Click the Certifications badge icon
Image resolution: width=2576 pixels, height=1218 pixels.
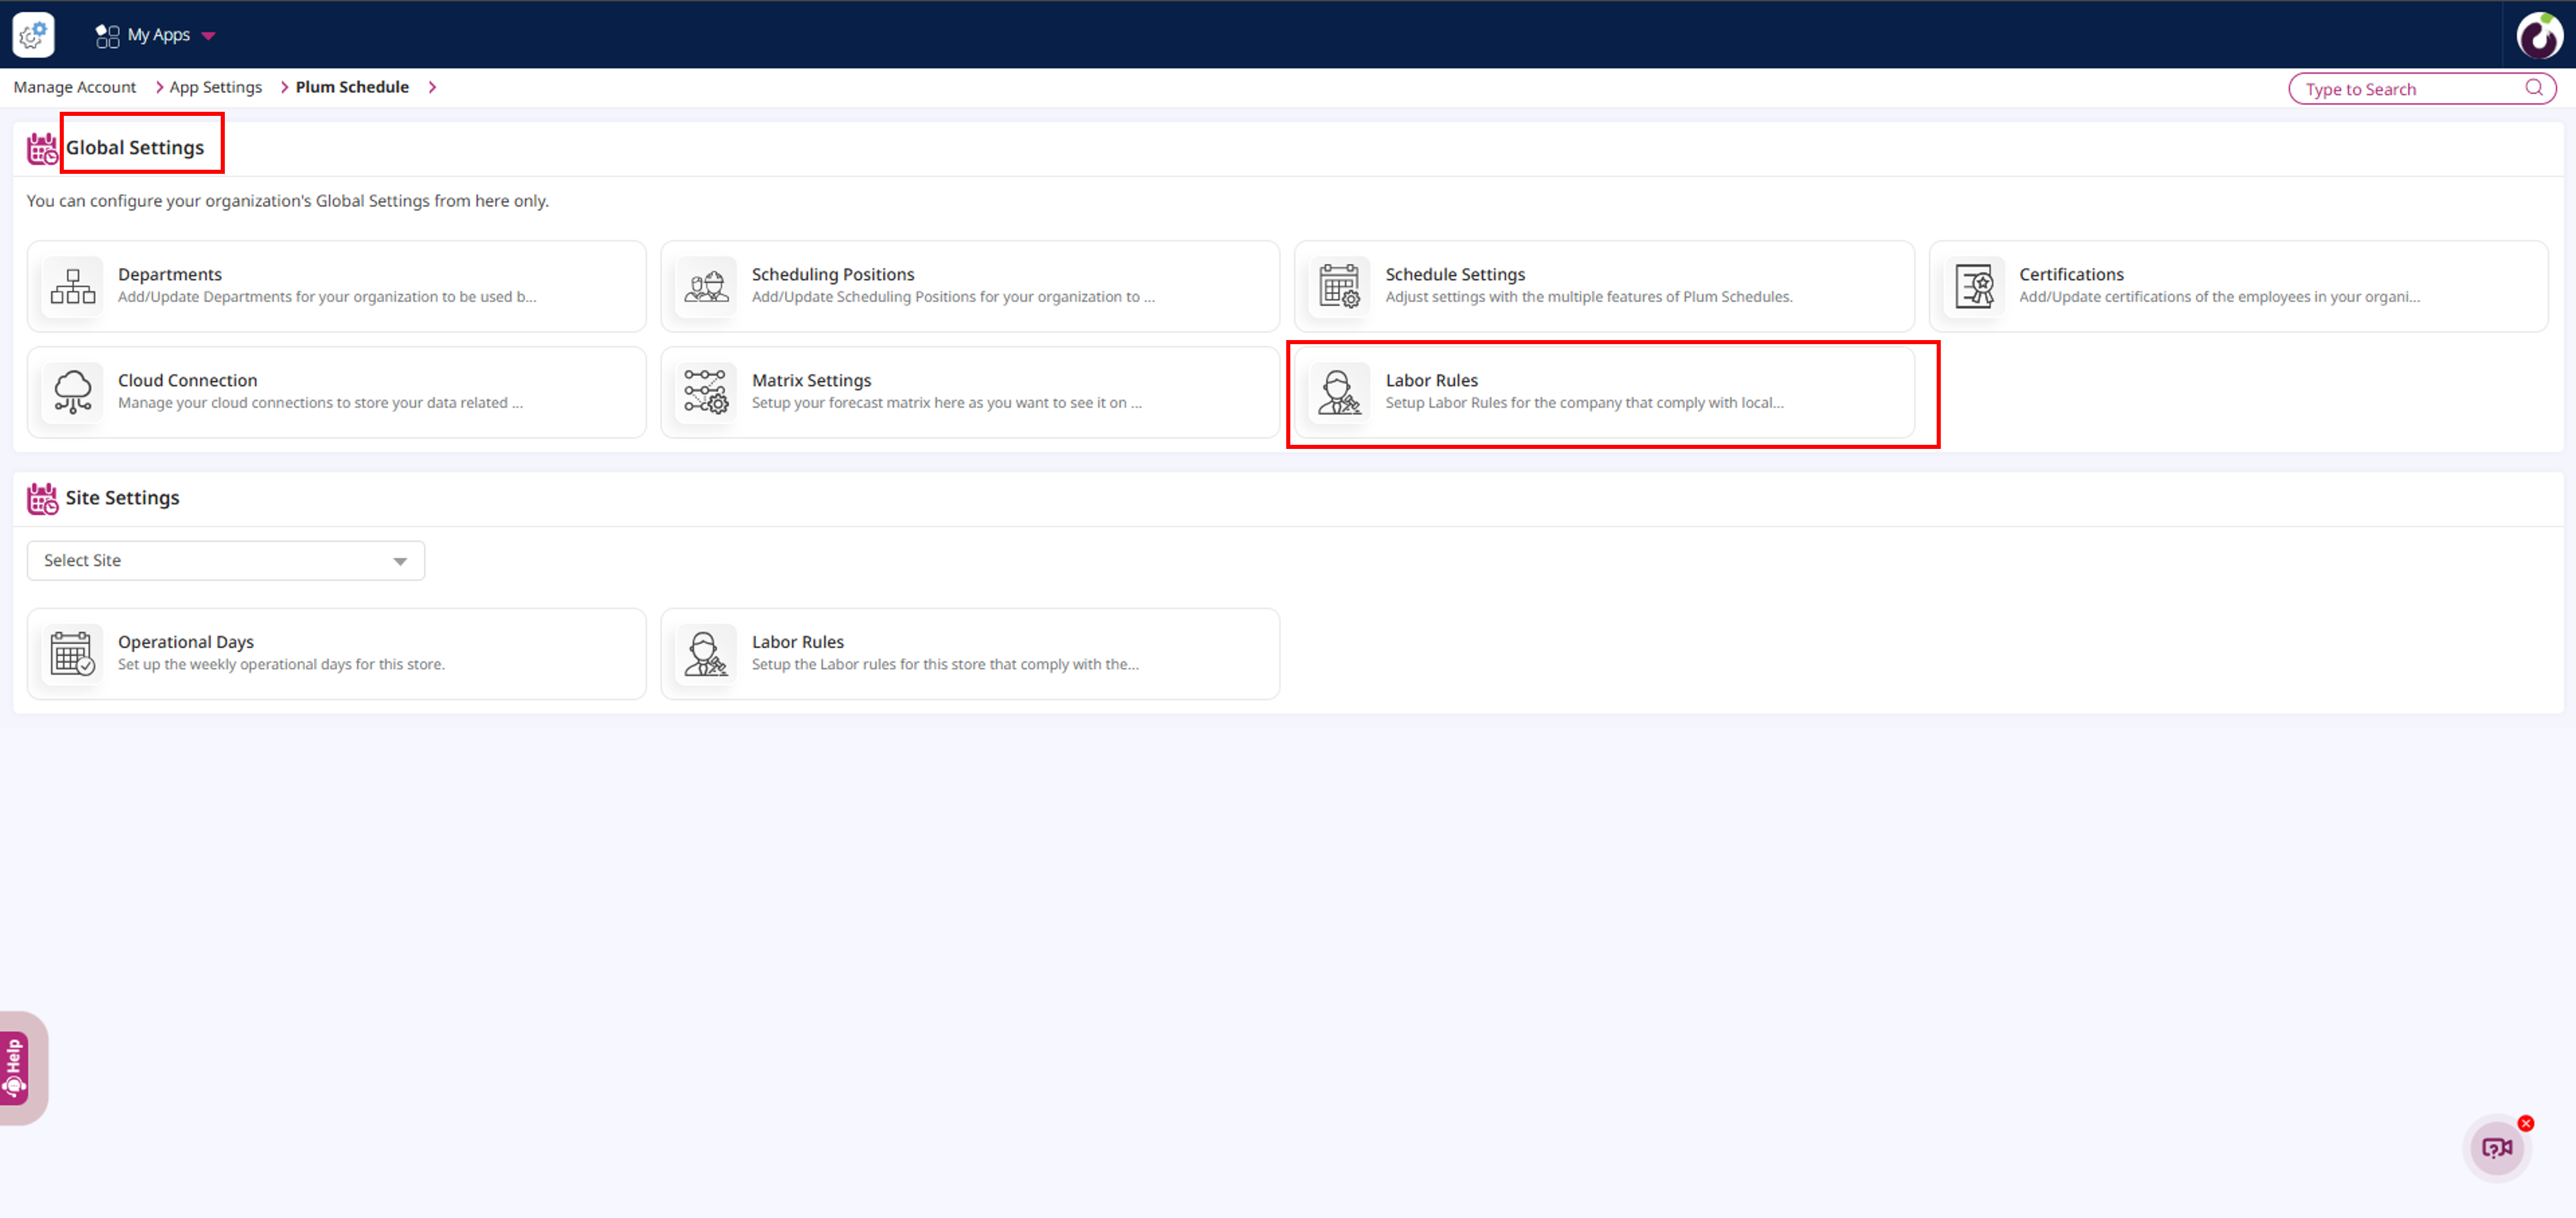point(1973,287)
